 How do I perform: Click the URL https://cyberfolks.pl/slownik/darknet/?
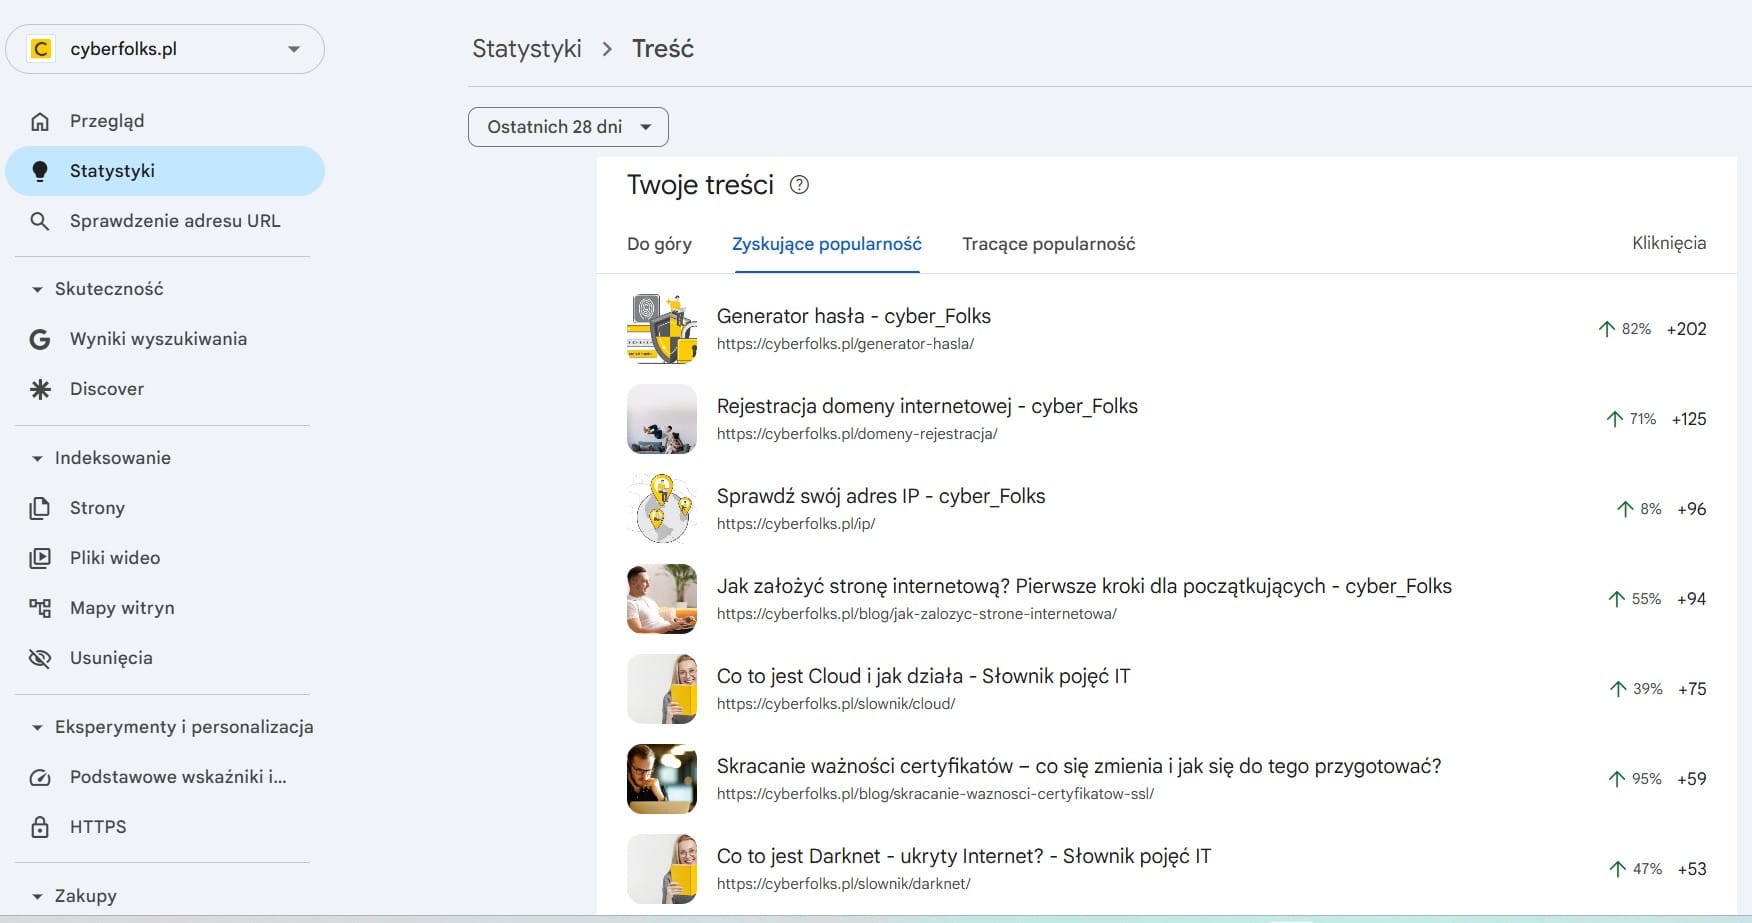[x=844, y=884]
